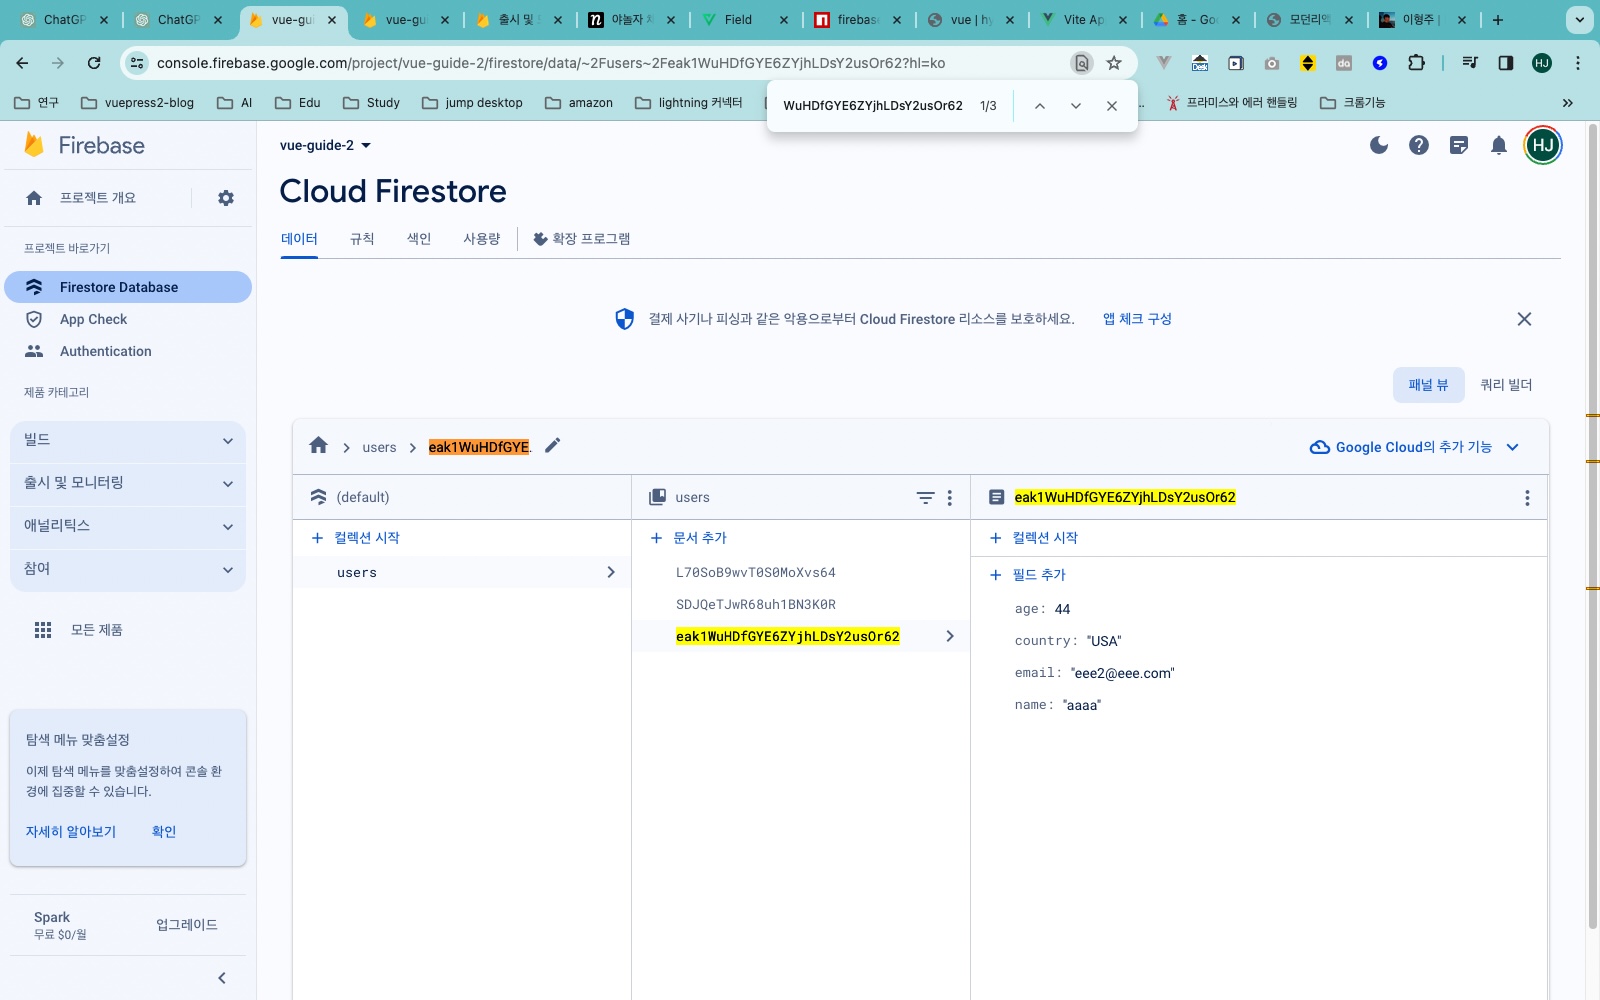The height and width of the screenshot is (1000, 1600).
Task: Open release notes icon in header
Action: click(1459, 145)
